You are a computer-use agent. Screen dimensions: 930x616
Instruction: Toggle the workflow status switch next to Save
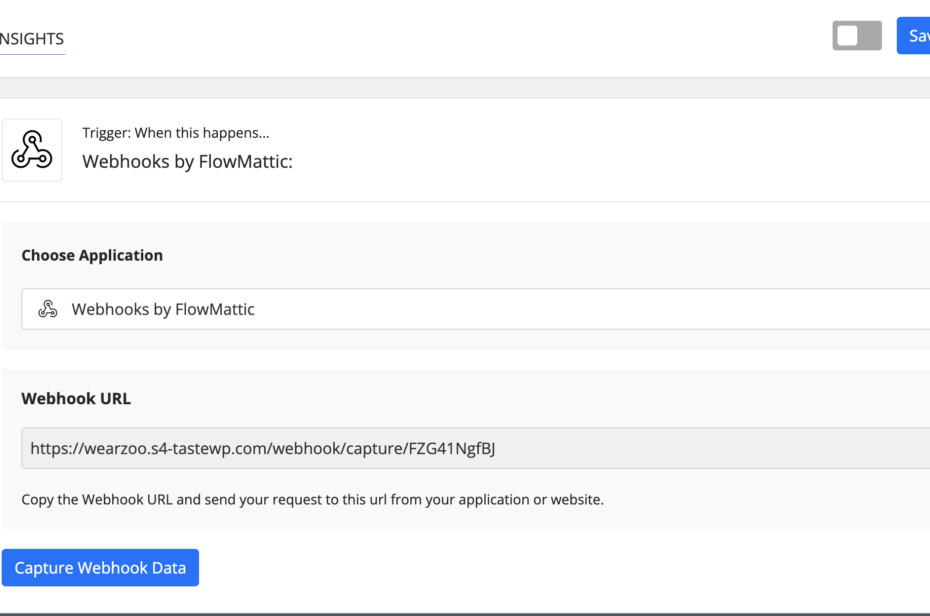click(x=857, y=36)
